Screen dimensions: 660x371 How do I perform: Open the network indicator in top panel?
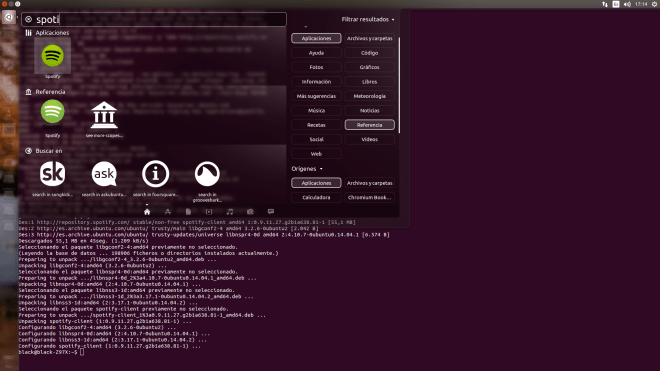605,4
